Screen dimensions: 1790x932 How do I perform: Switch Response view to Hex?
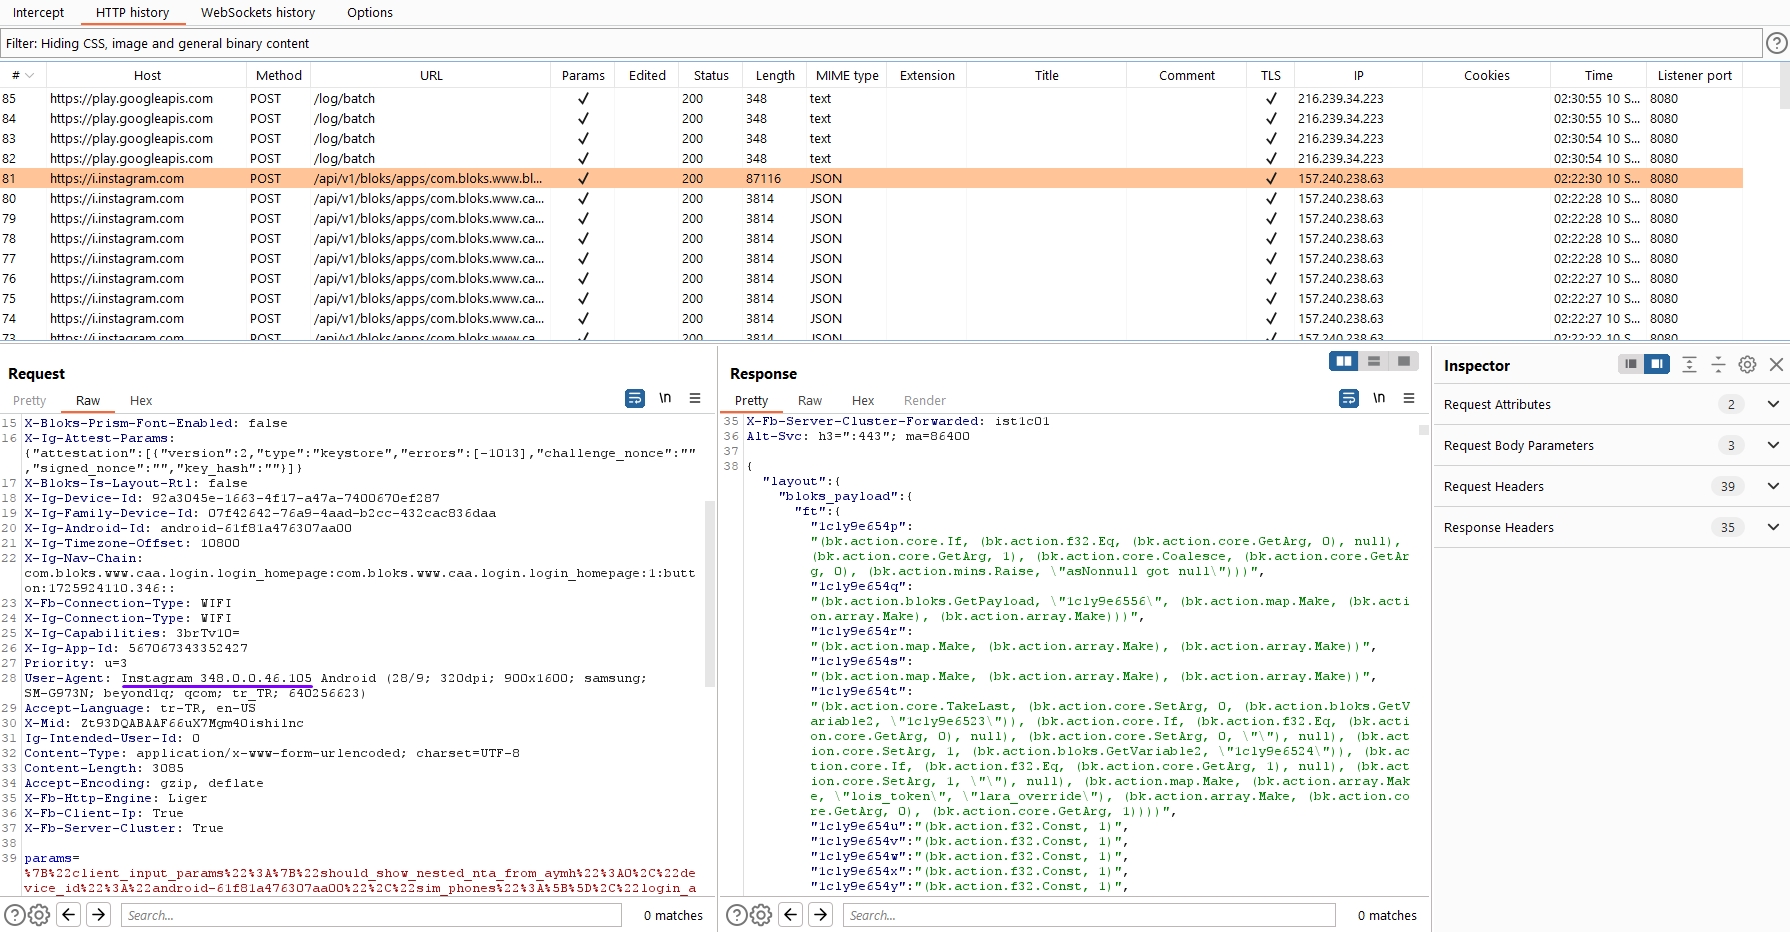[863, 400]
